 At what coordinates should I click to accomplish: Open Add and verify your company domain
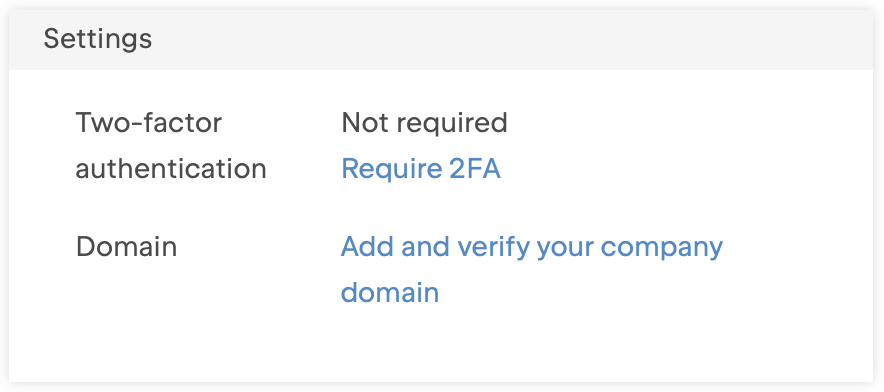[x=532, y=270]
